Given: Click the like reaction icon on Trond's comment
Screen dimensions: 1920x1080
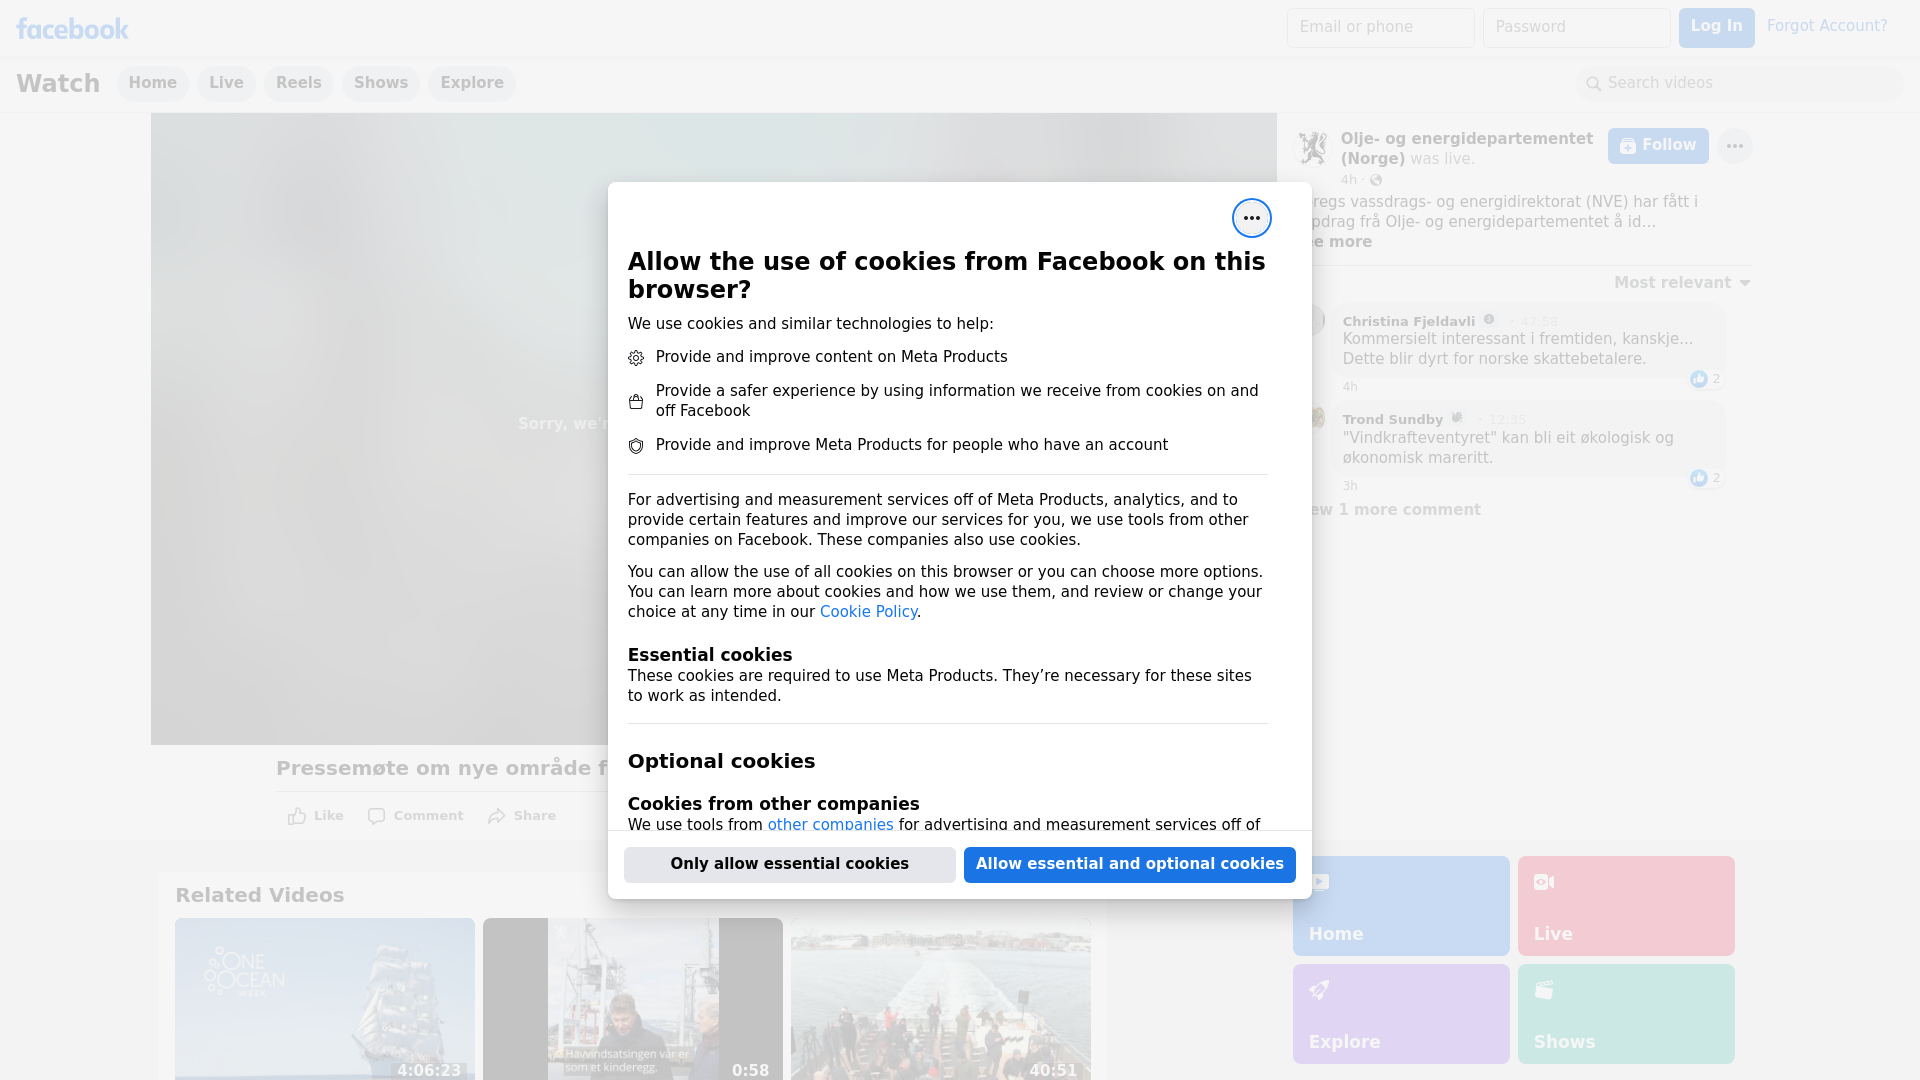Looking at the screenshot, I should point(1698,478).
